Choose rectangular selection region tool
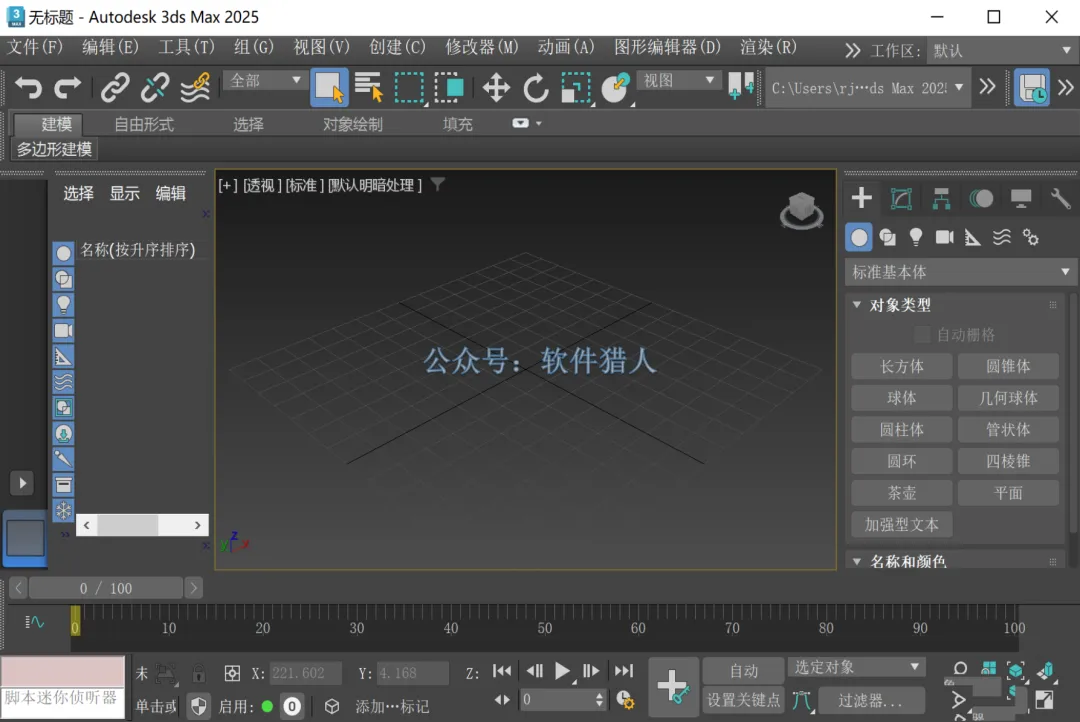Image resolution: width=1080 pixels, height=722 pixels. click(409, 88)
